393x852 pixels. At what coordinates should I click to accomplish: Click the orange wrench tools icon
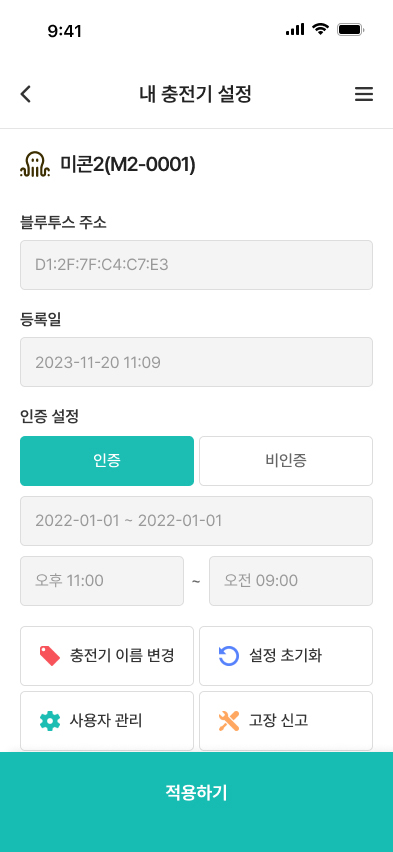228,721
